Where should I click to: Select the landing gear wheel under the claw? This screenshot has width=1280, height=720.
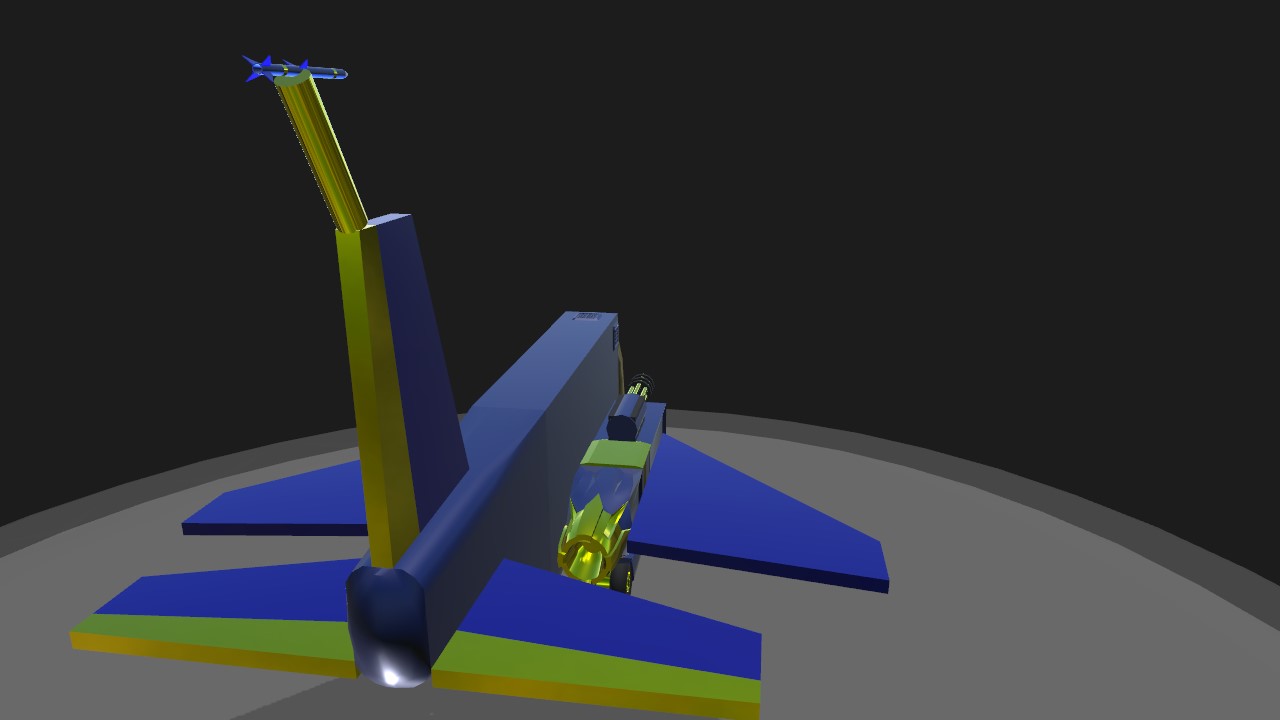624,577
